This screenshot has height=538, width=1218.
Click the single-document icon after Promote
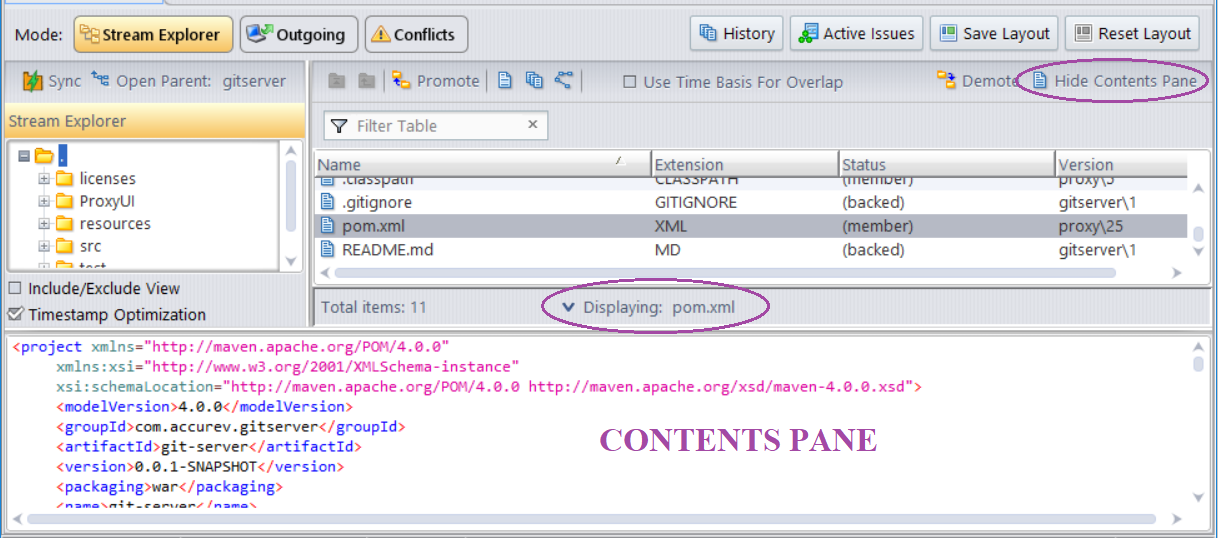[505, 81]
